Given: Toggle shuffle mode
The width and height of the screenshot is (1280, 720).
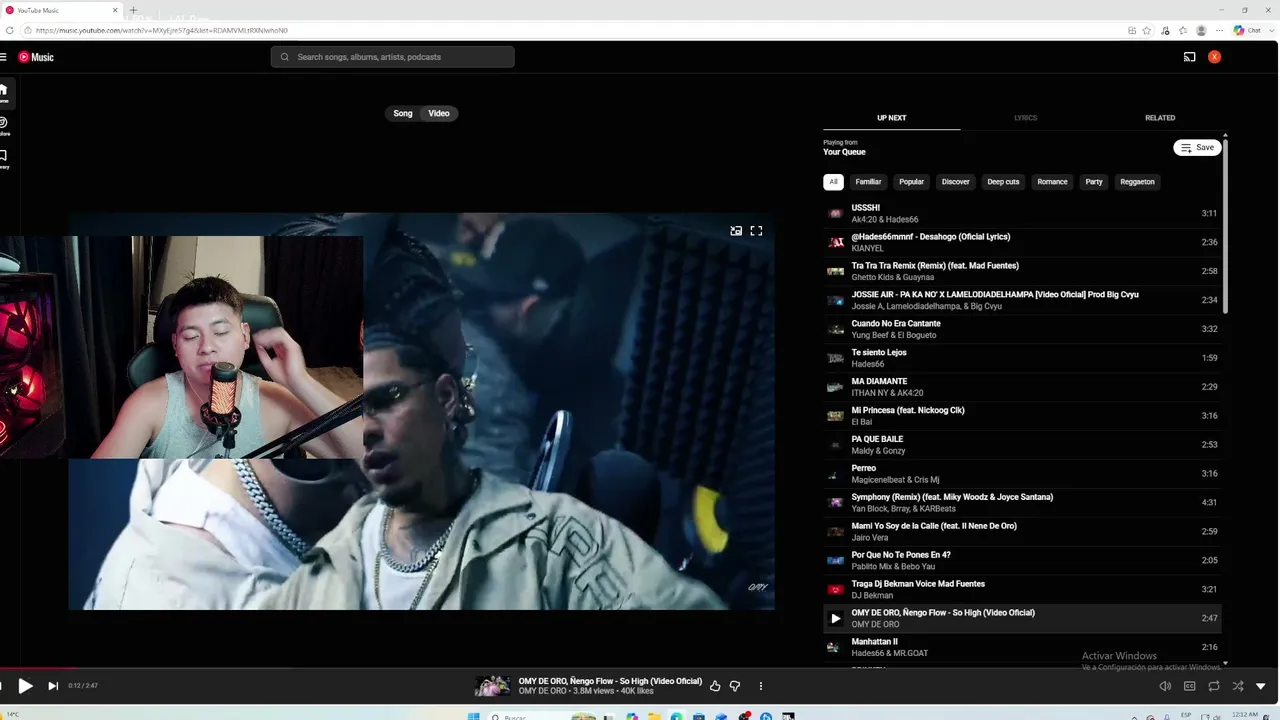Looking at the screenshot, I should point(1237,686).
